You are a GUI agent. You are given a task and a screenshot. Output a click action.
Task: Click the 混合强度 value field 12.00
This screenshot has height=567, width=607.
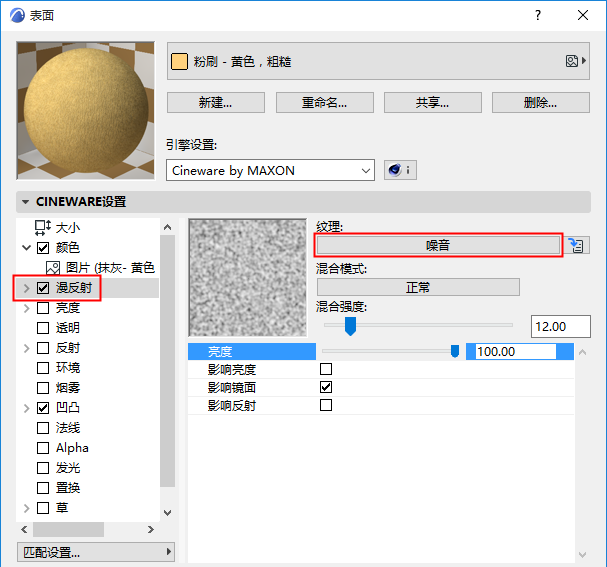coord(561,326)
